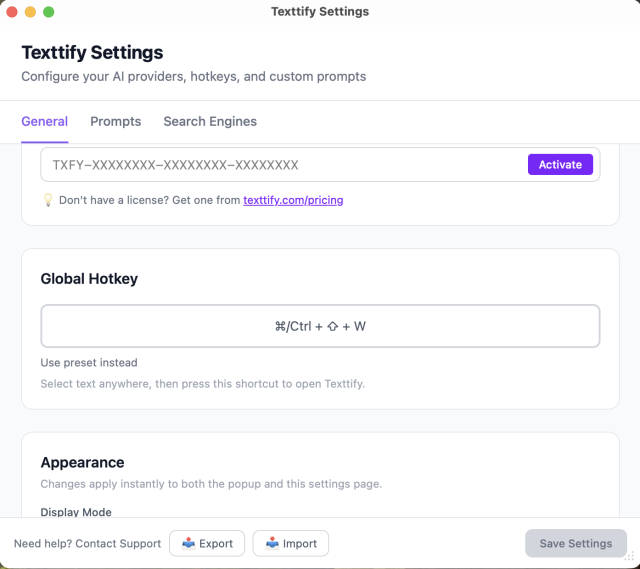
Task: Click the global hotkey recorder field
Action: click(320, 326)
